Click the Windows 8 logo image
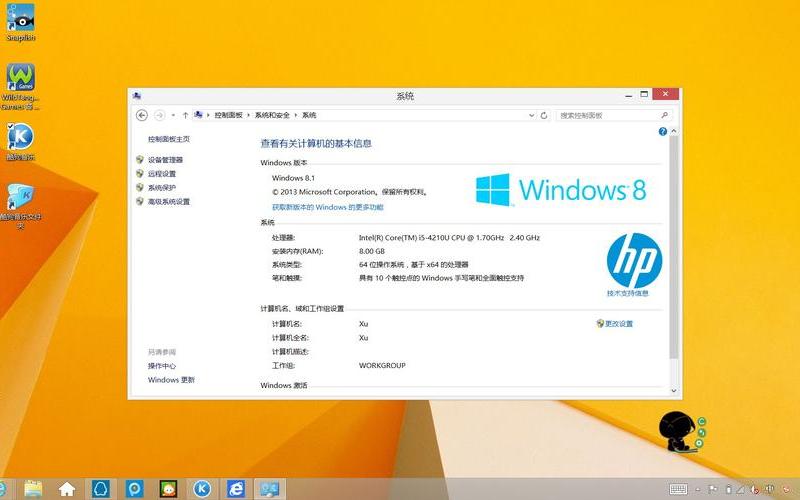Viewport: 800px width, 500px height. point(561,189)
